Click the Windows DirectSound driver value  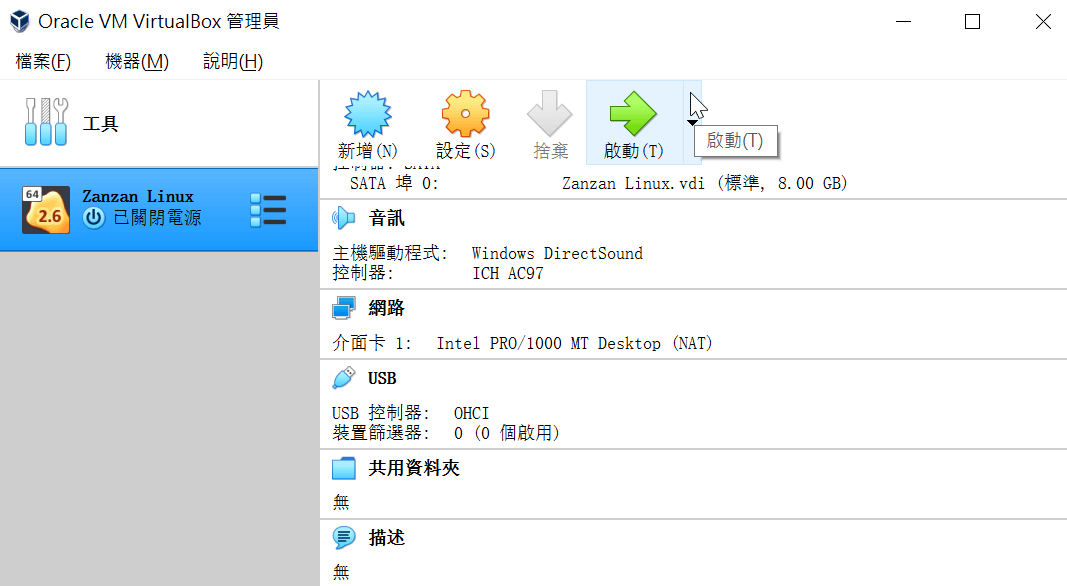click(557, 253)
